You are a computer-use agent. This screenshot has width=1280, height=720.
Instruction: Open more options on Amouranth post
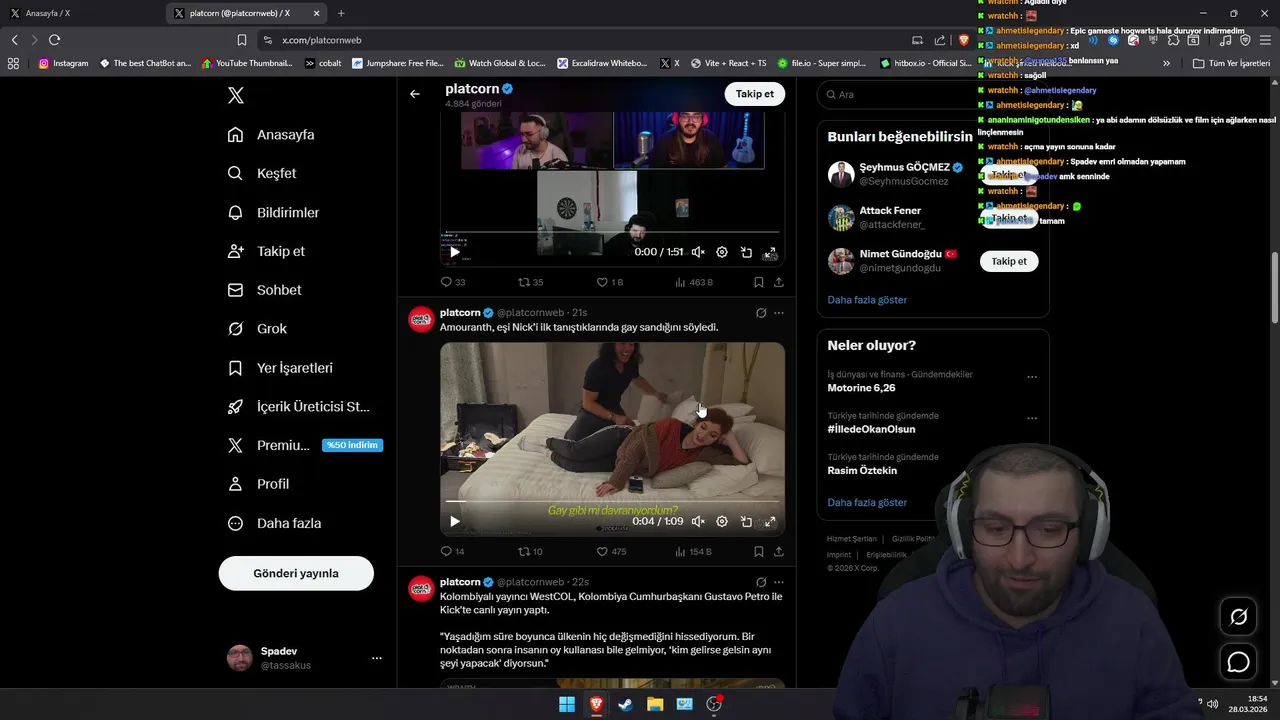coord(779,313)
